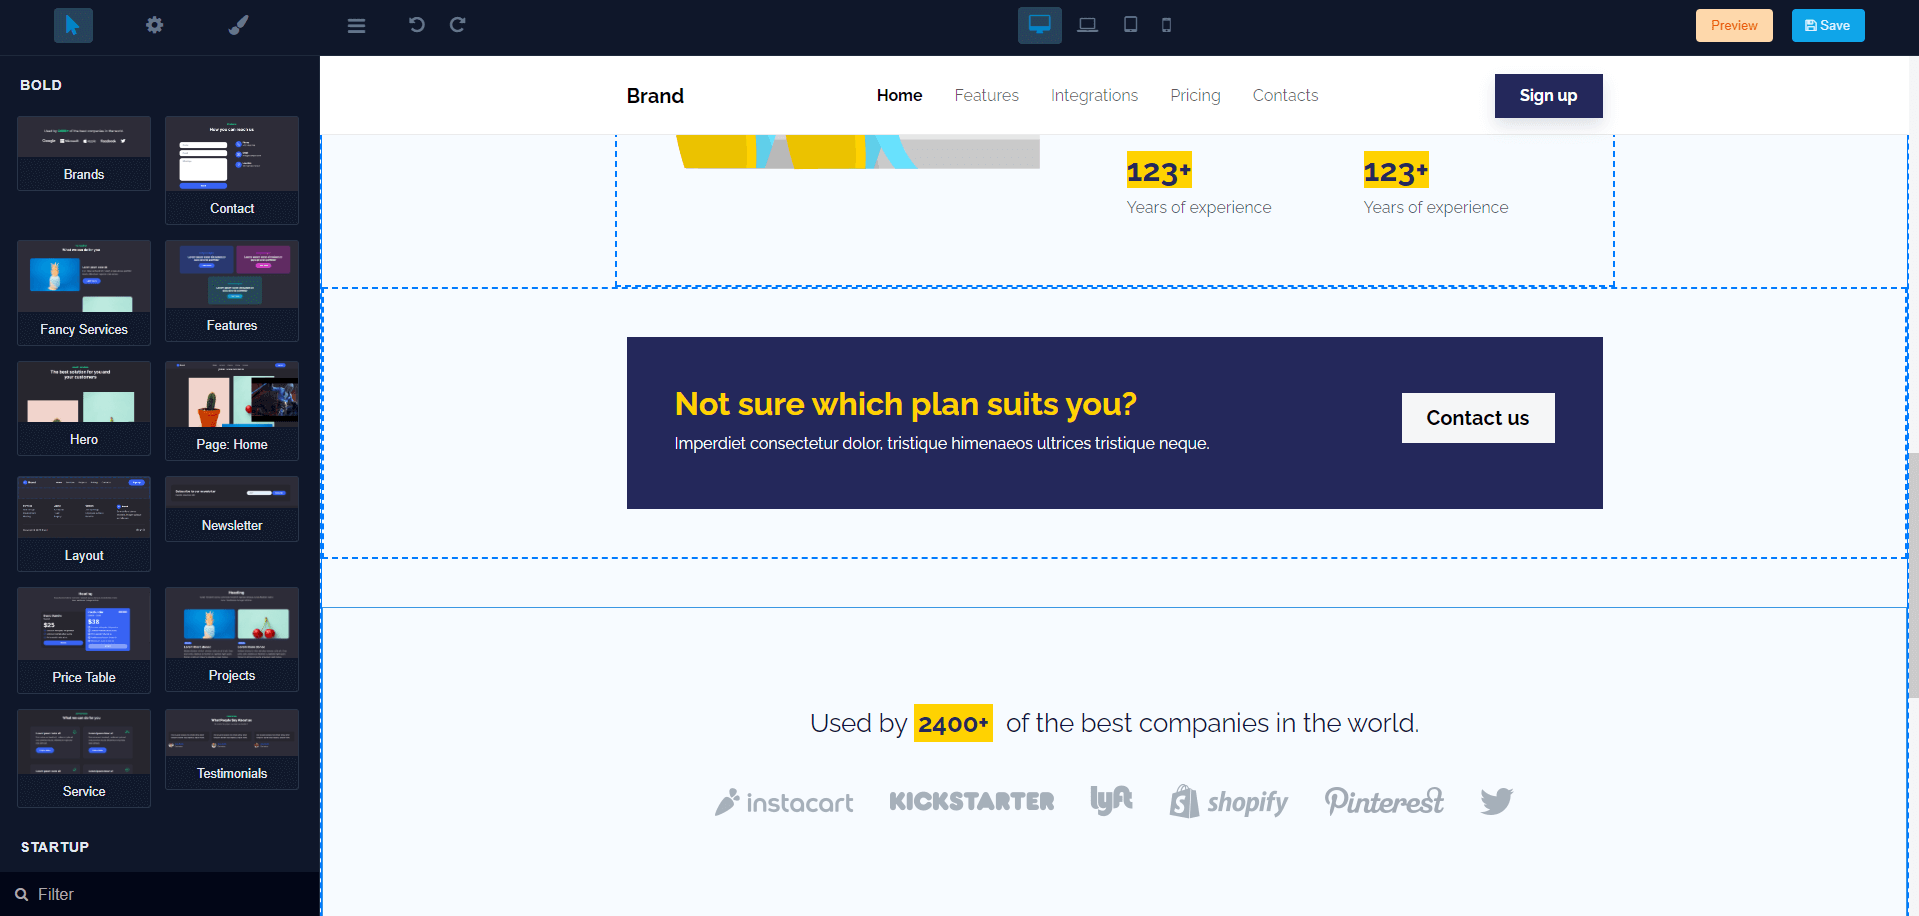Open the site settings gear
This screenshot has height=916, width=1919.
[155, 25]
